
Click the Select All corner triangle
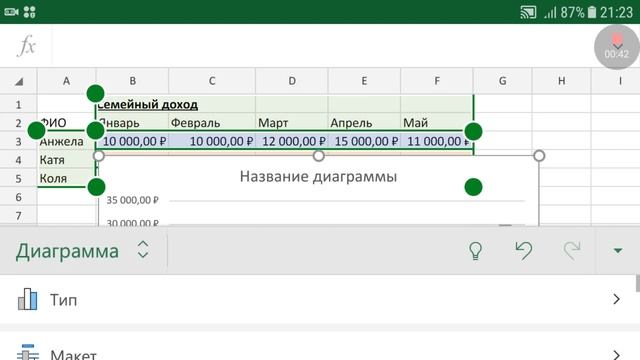(19, 81)
